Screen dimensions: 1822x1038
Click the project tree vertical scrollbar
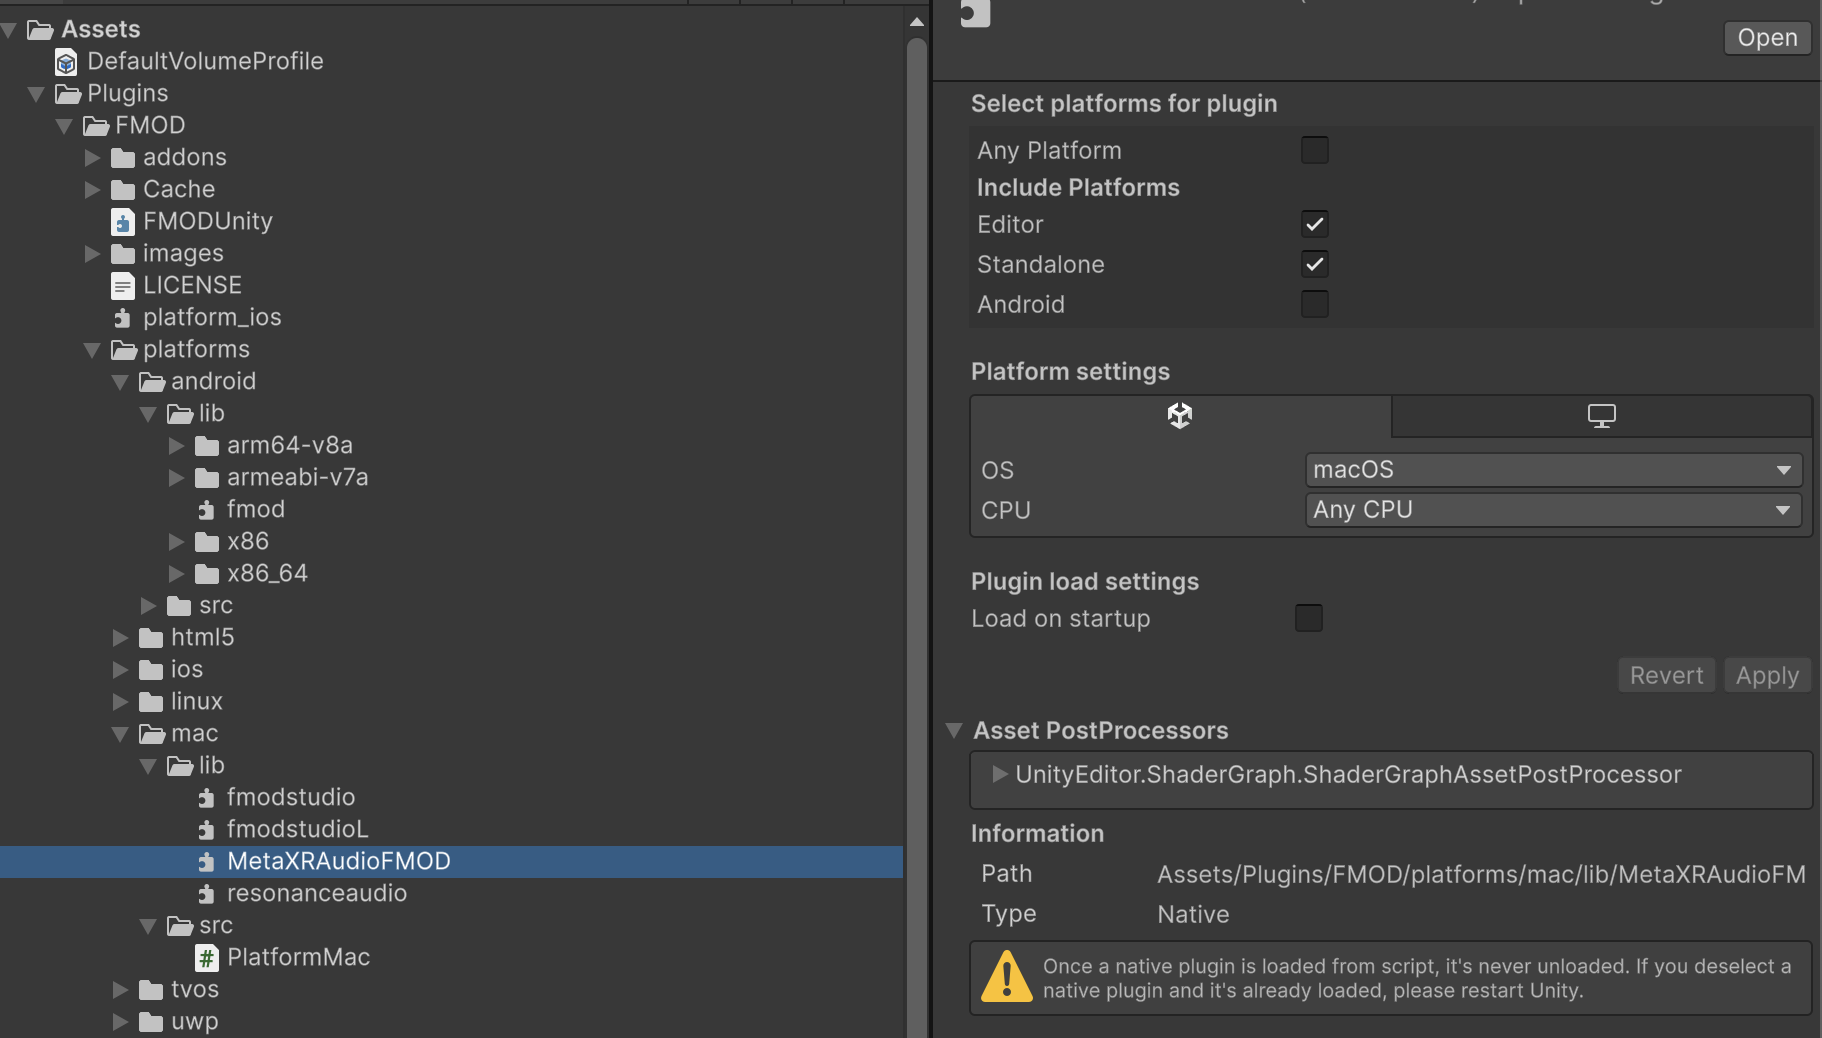click(916, 500)
